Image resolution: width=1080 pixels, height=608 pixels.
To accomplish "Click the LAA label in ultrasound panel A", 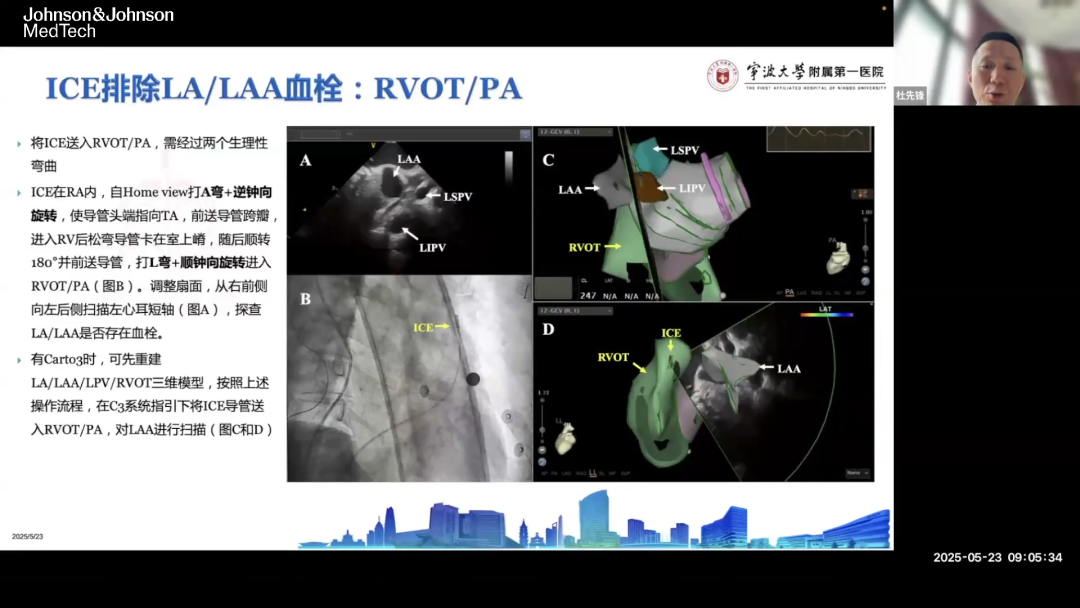I will tap(408, 159).
